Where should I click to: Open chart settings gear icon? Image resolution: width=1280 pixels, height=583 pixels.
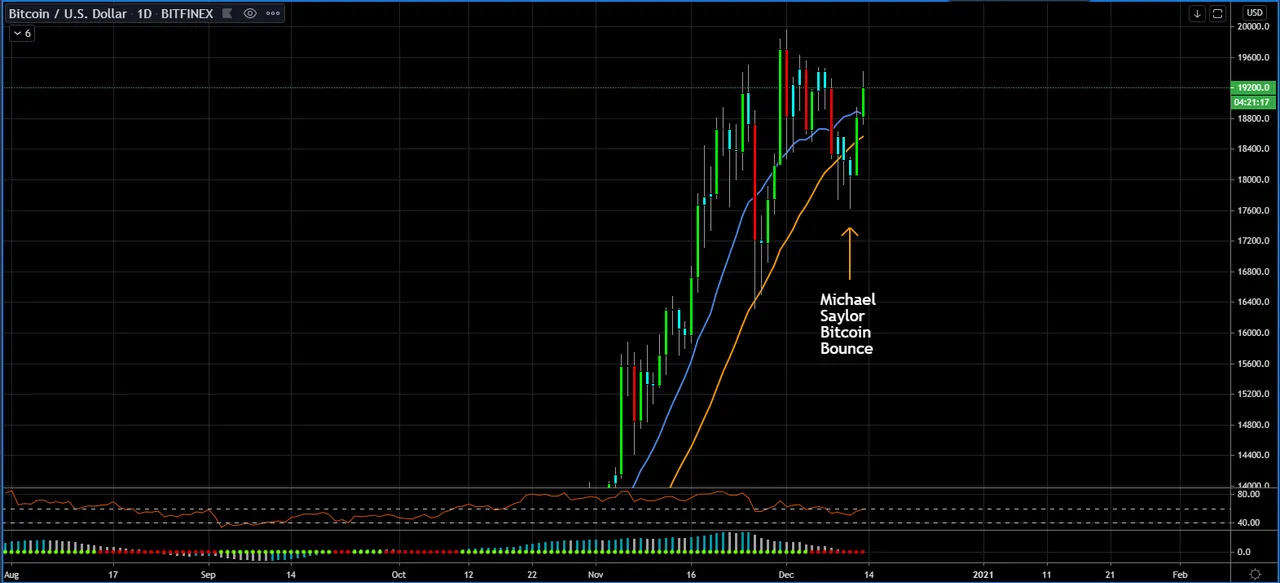point(1254,574)
